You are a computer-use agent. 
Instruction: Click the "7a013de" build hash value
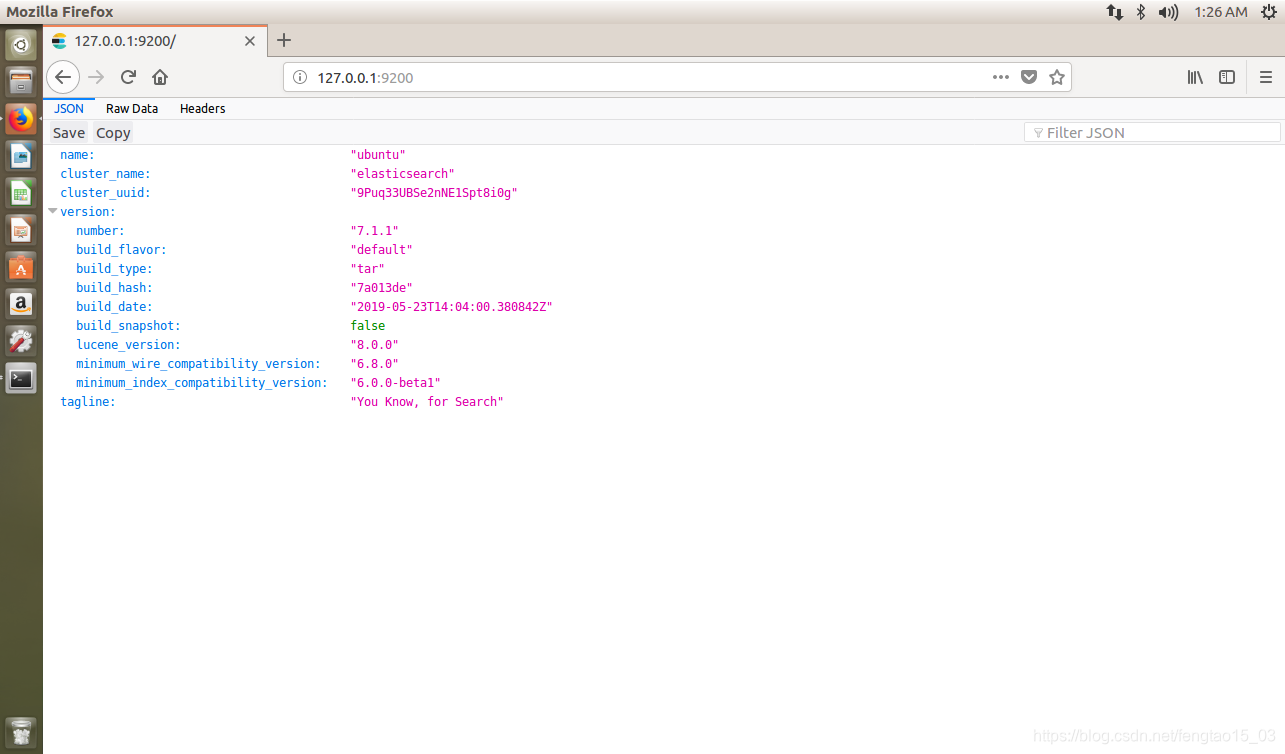381,288
